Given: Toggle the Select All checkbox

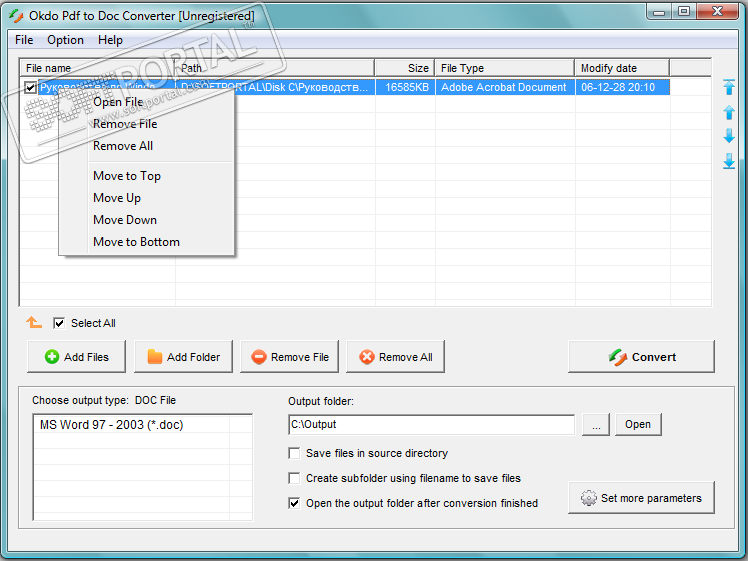Looking at the screenshot, I should point(60,323).
